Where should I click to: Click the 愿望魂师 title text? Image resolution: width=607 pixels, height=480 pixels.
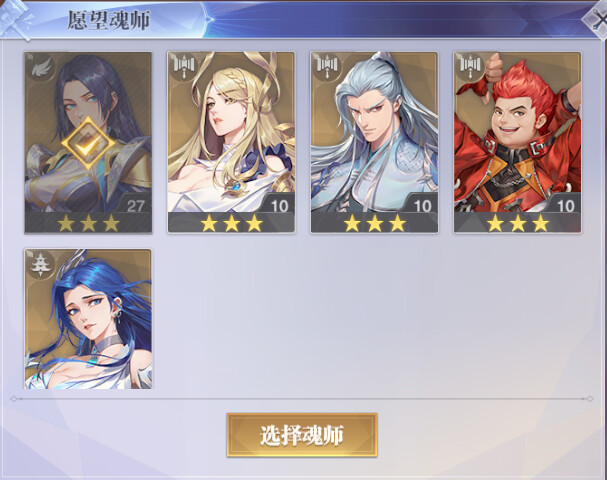[x=109, y=20]
